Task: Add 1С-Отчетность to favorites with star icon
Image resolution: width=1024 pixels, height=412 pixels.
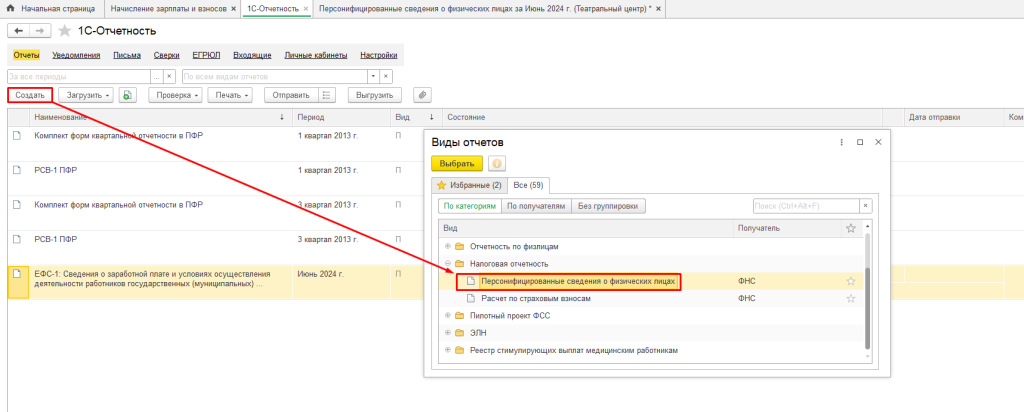Action: 65,31
